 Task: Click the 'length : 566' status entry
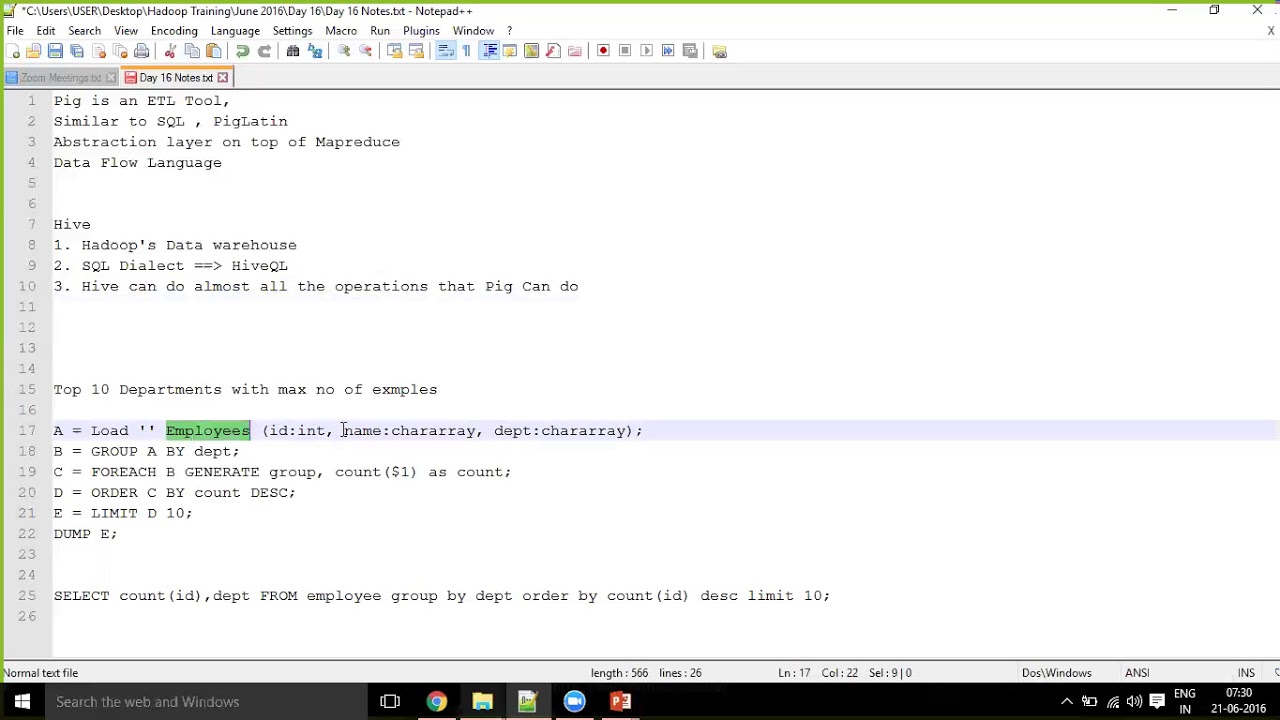pyautogui.click(x=620, y=673)
